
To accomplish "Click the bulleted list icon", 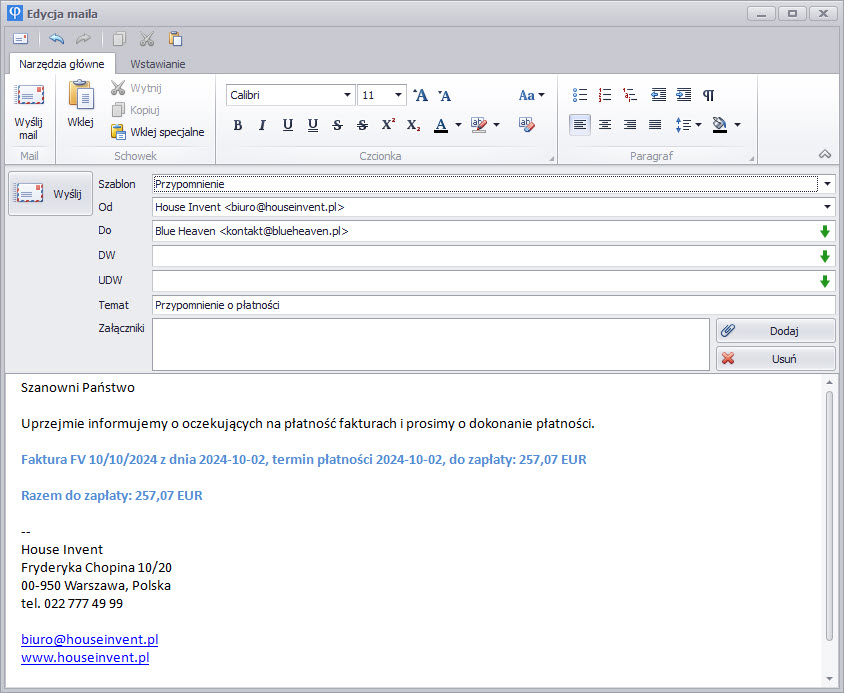I will tap(580, 95).
